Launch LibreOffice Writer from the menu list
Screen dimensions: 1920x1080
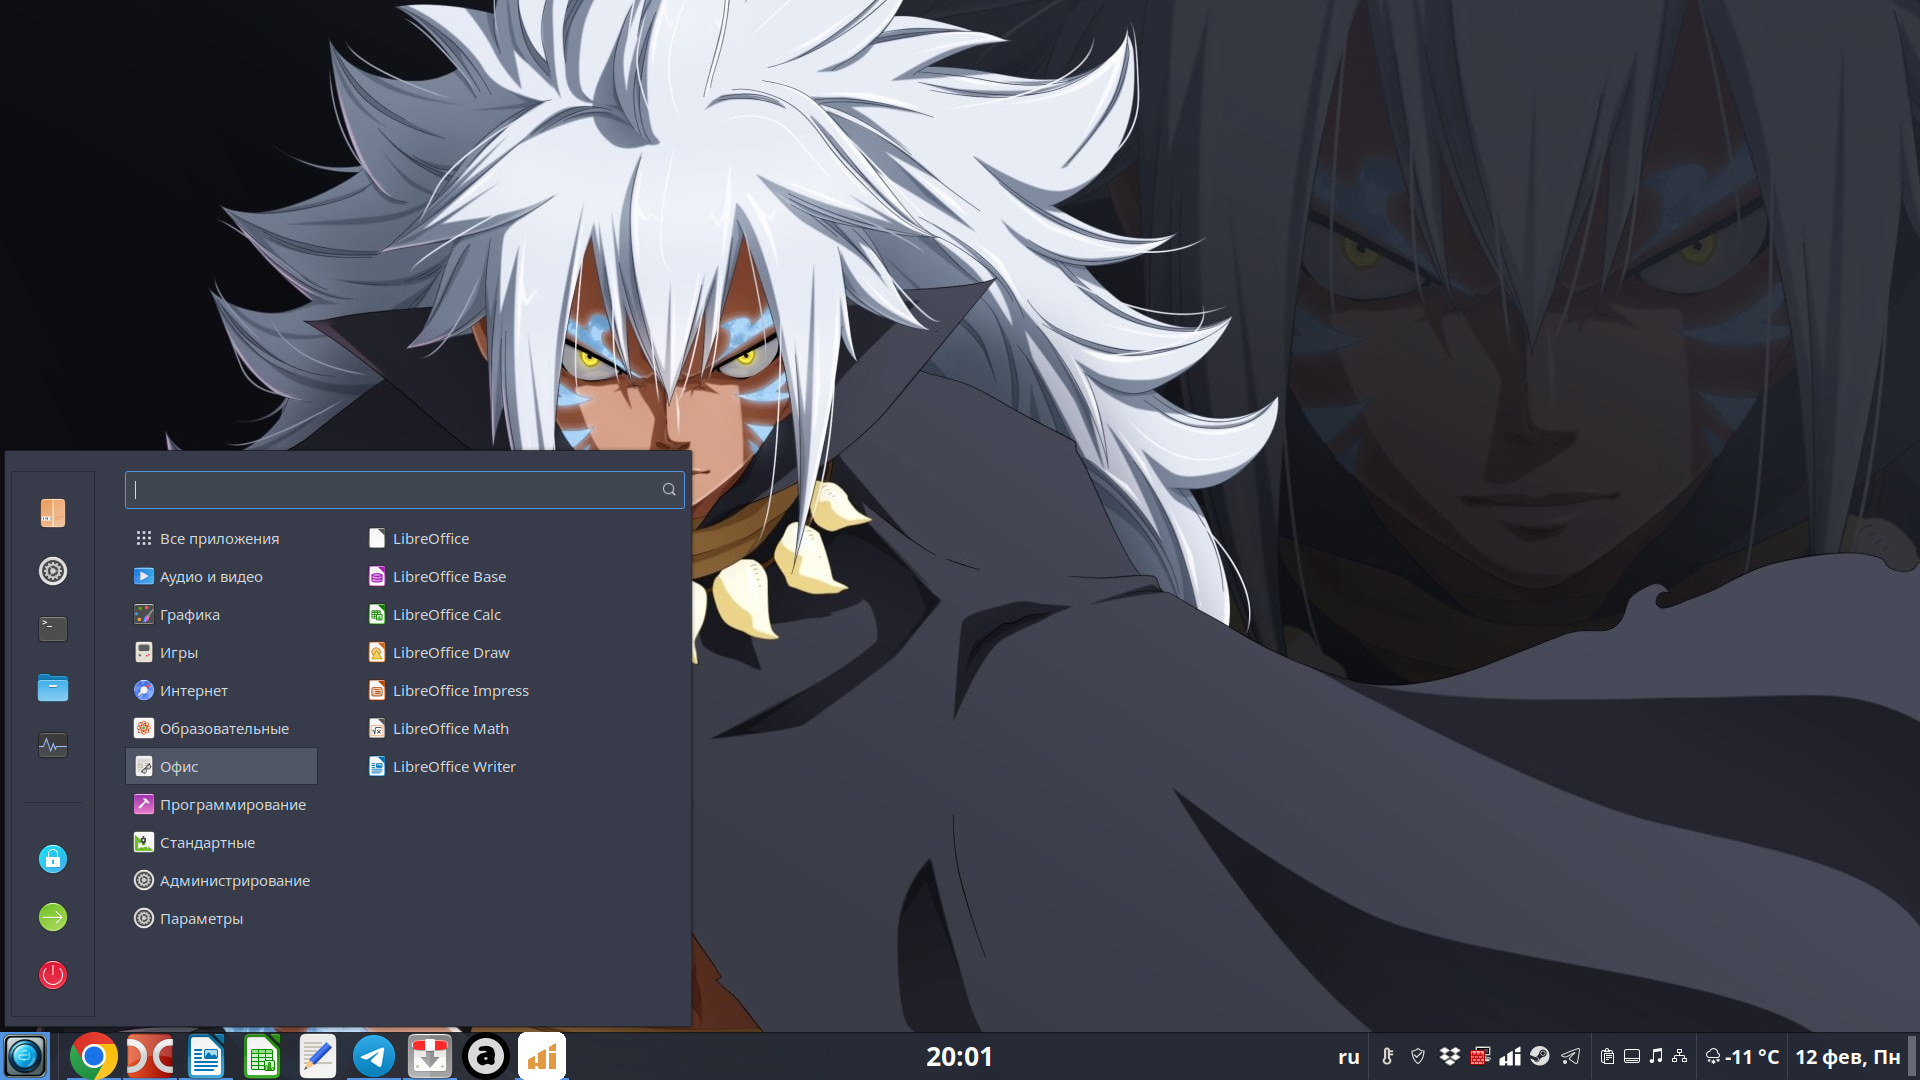click(453, 767)
